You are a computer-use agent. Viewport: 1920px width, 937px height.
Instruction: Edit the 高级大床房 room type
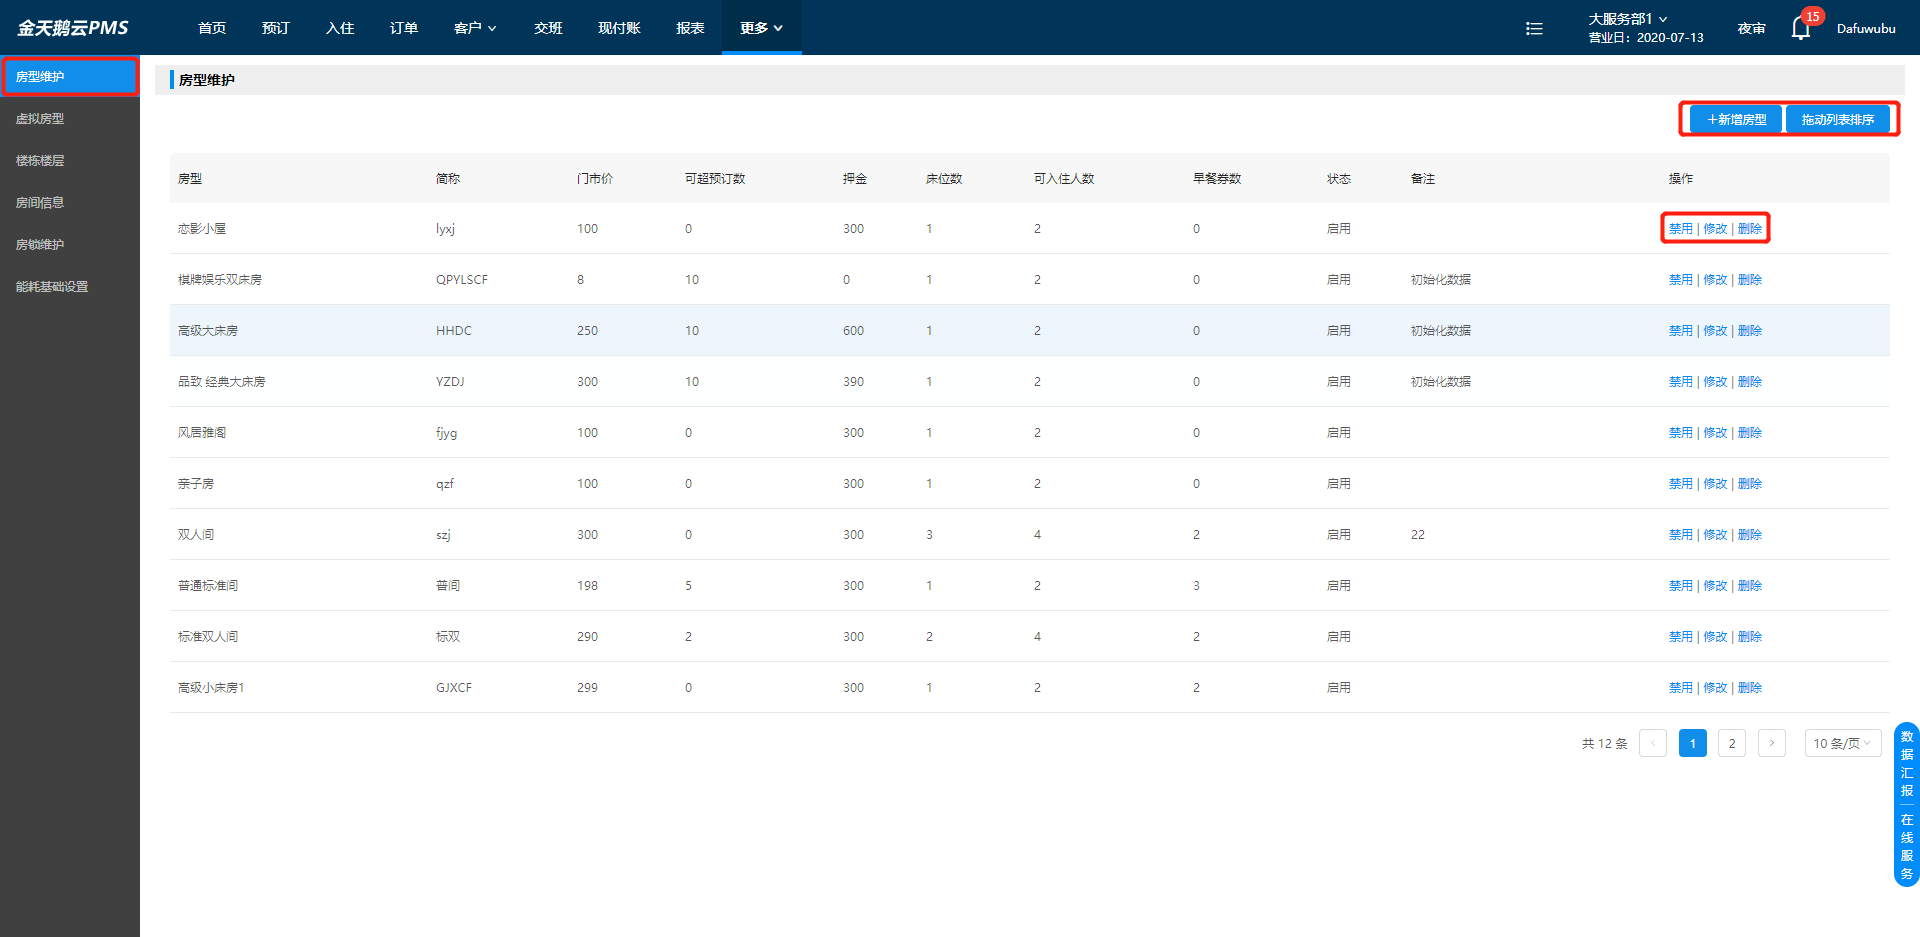[x=1715, y=331]
